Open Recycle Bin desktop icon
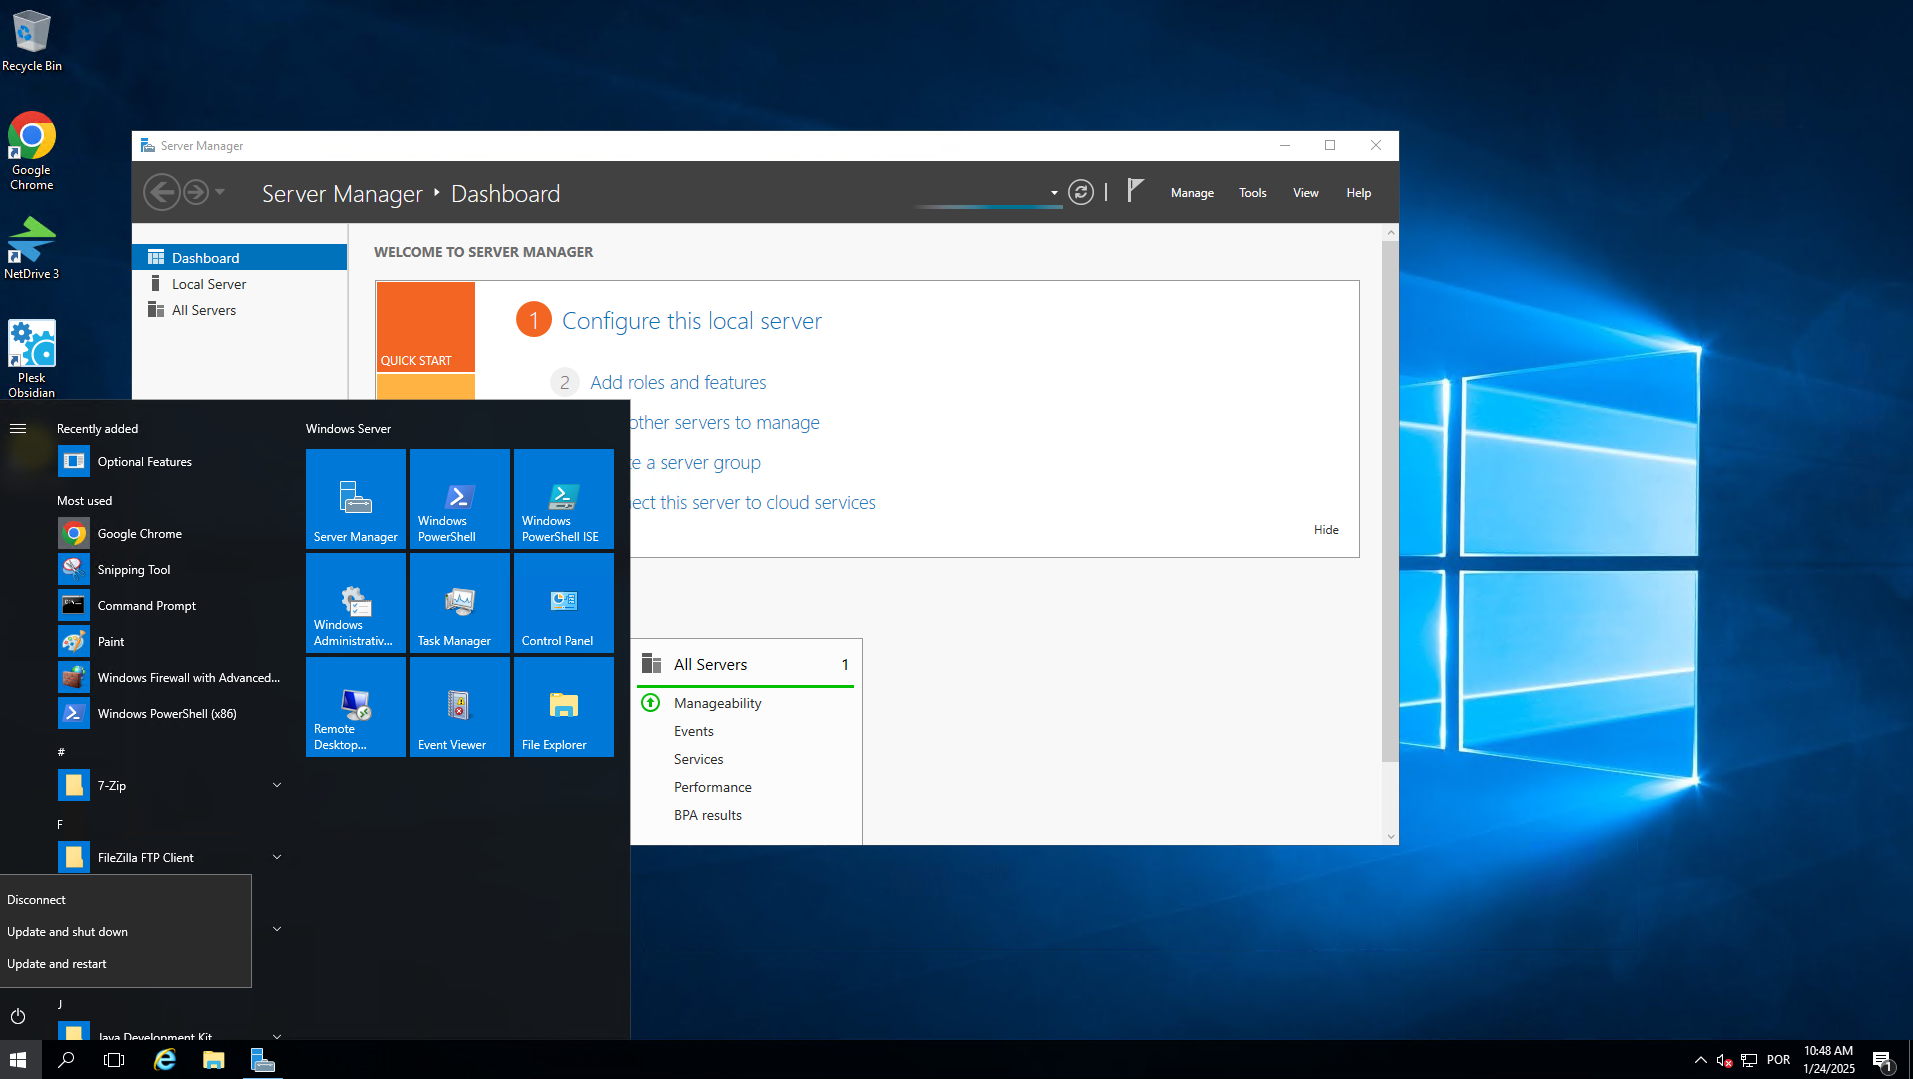This screenshot has height=1079, width=1913. (32, 40)
